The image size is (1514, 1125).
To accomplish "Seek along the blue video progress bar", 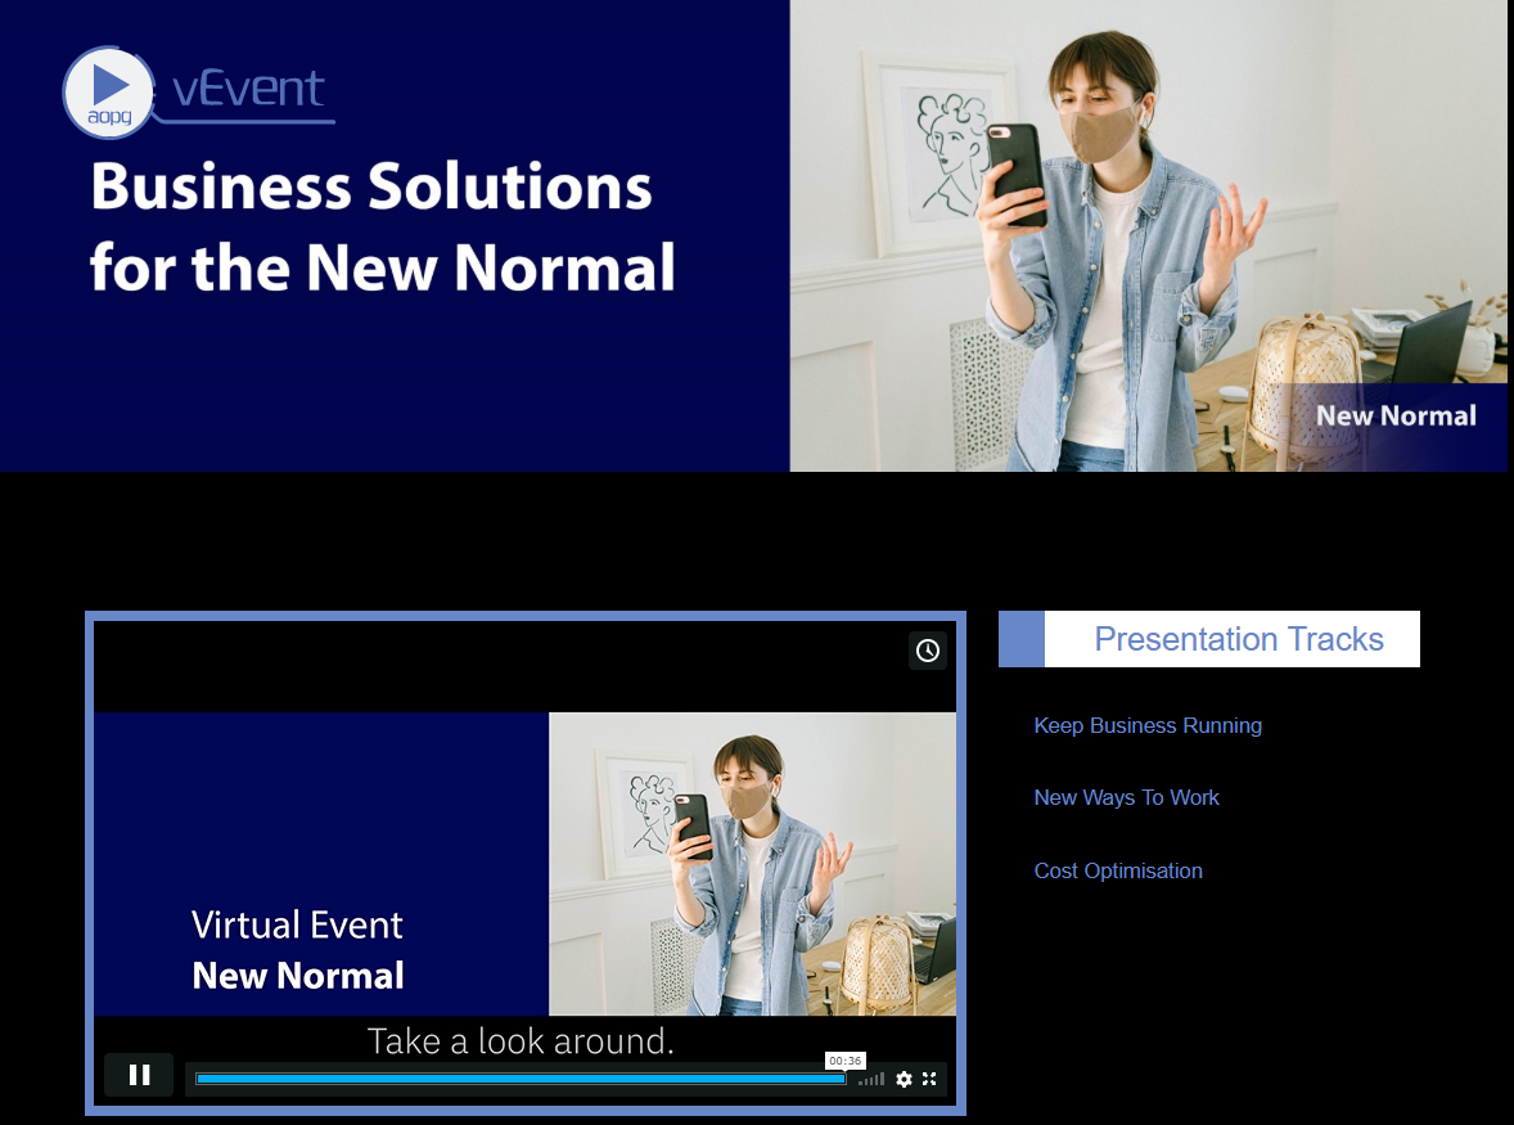I will coord(521,1079).
